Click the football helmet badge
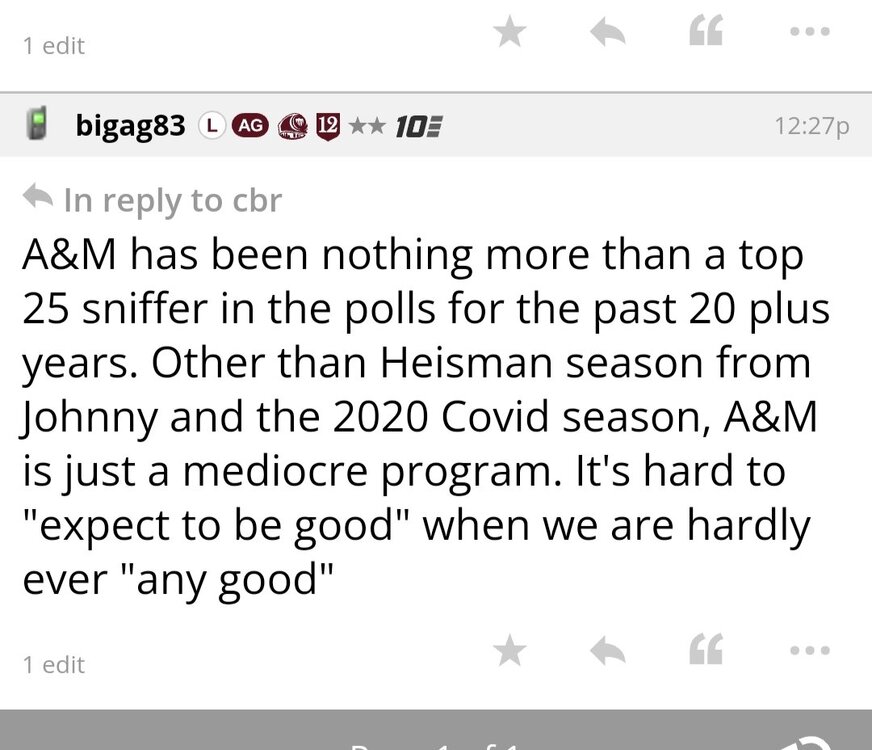This screenshot has width=872, height=750. click(291, 126)
